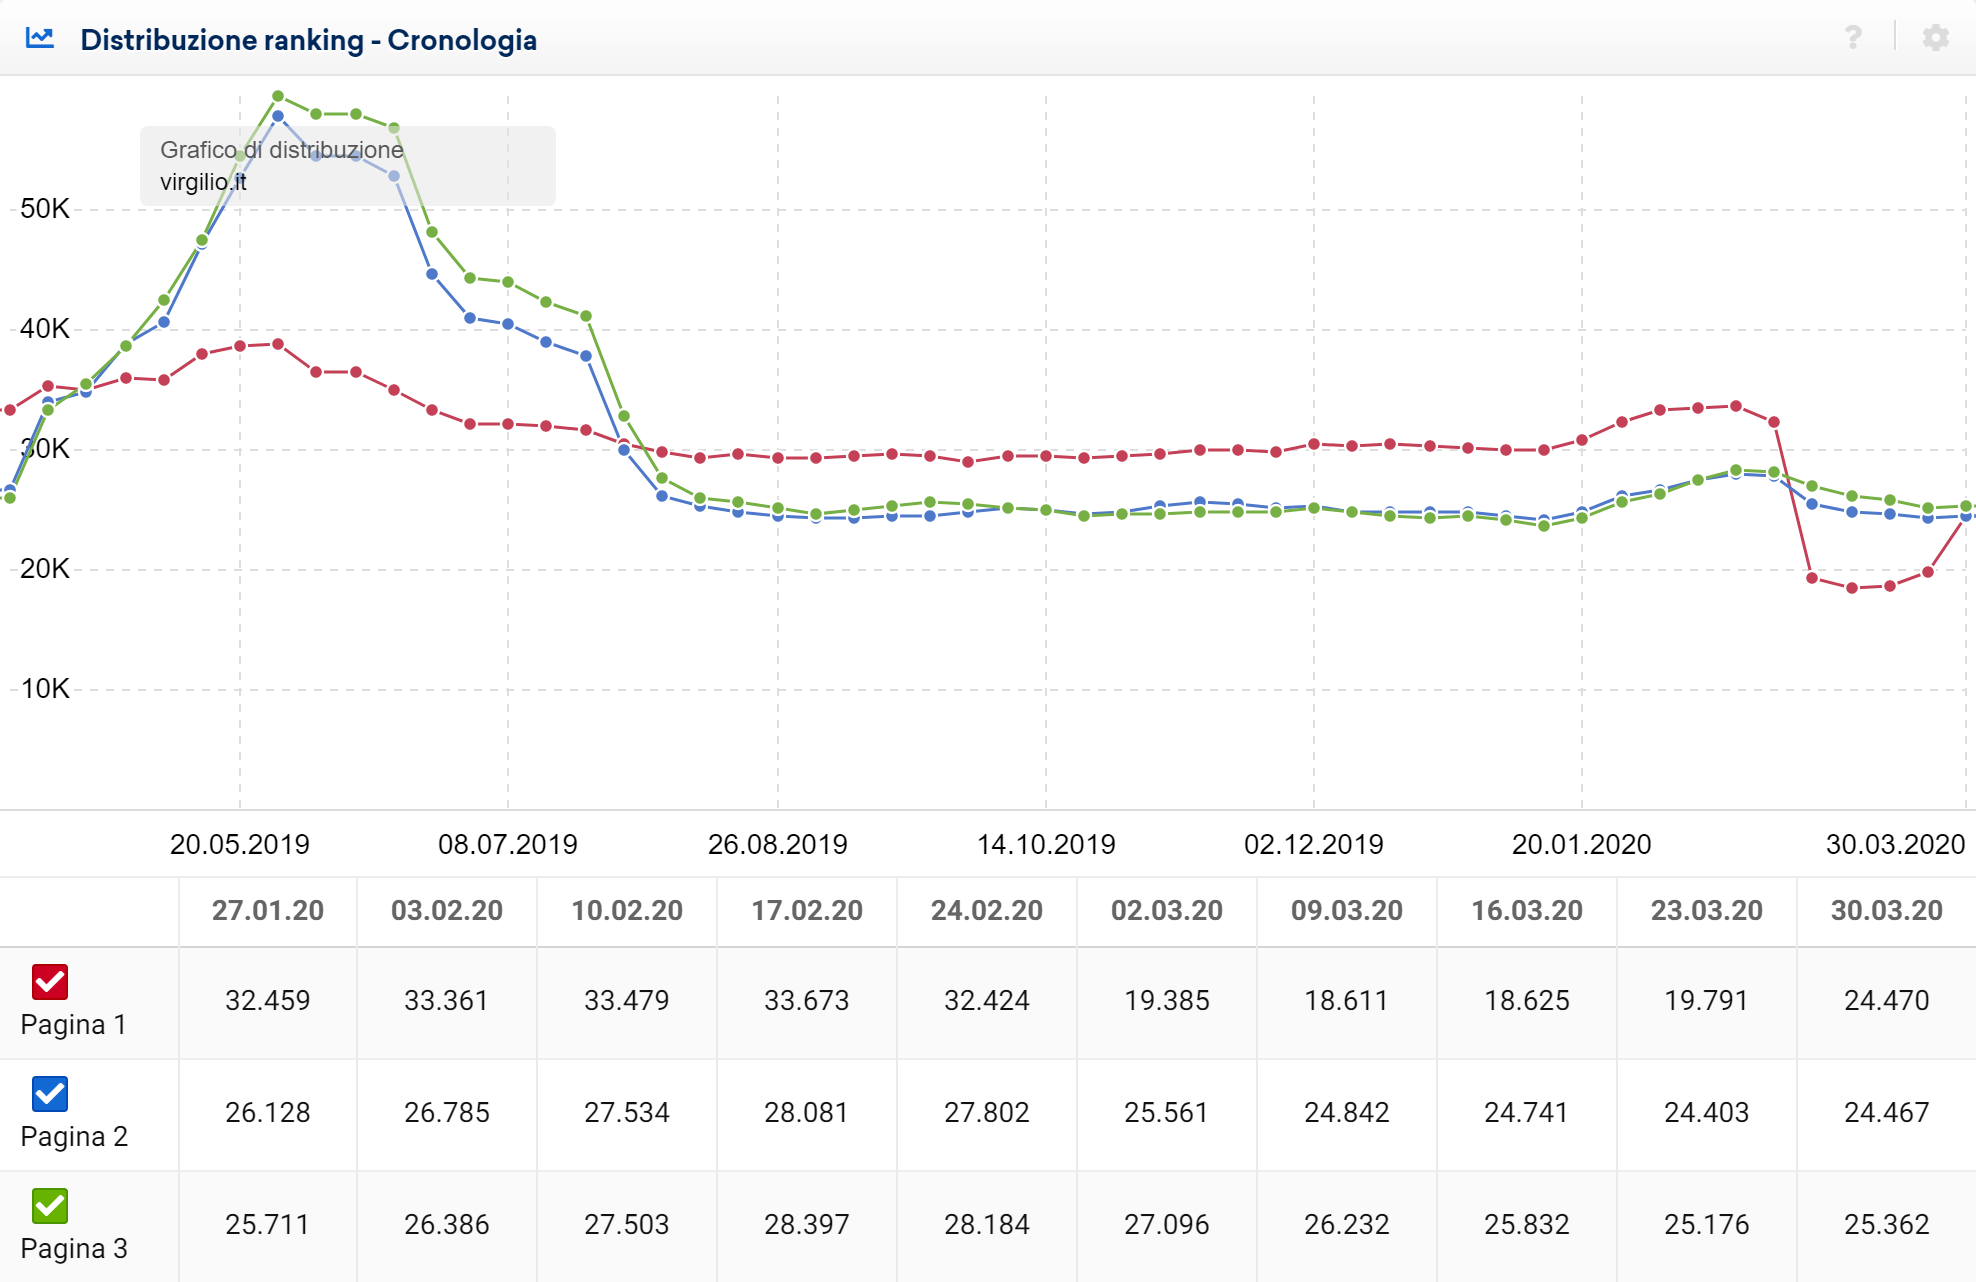Click the 08.07.2019 axis date label
The image size is (1976, 1282).
coord(508,845)
